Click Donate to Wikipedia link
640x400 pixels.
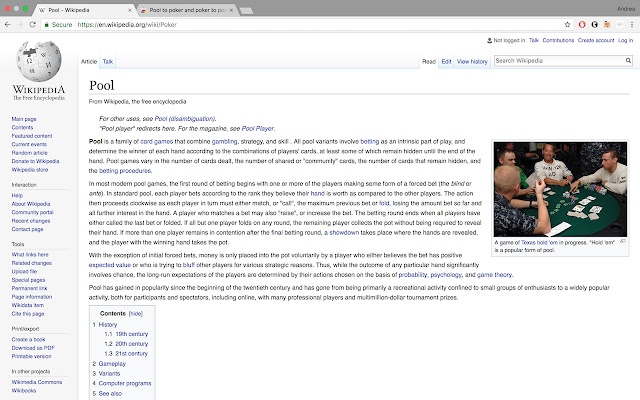pos(36,161)
